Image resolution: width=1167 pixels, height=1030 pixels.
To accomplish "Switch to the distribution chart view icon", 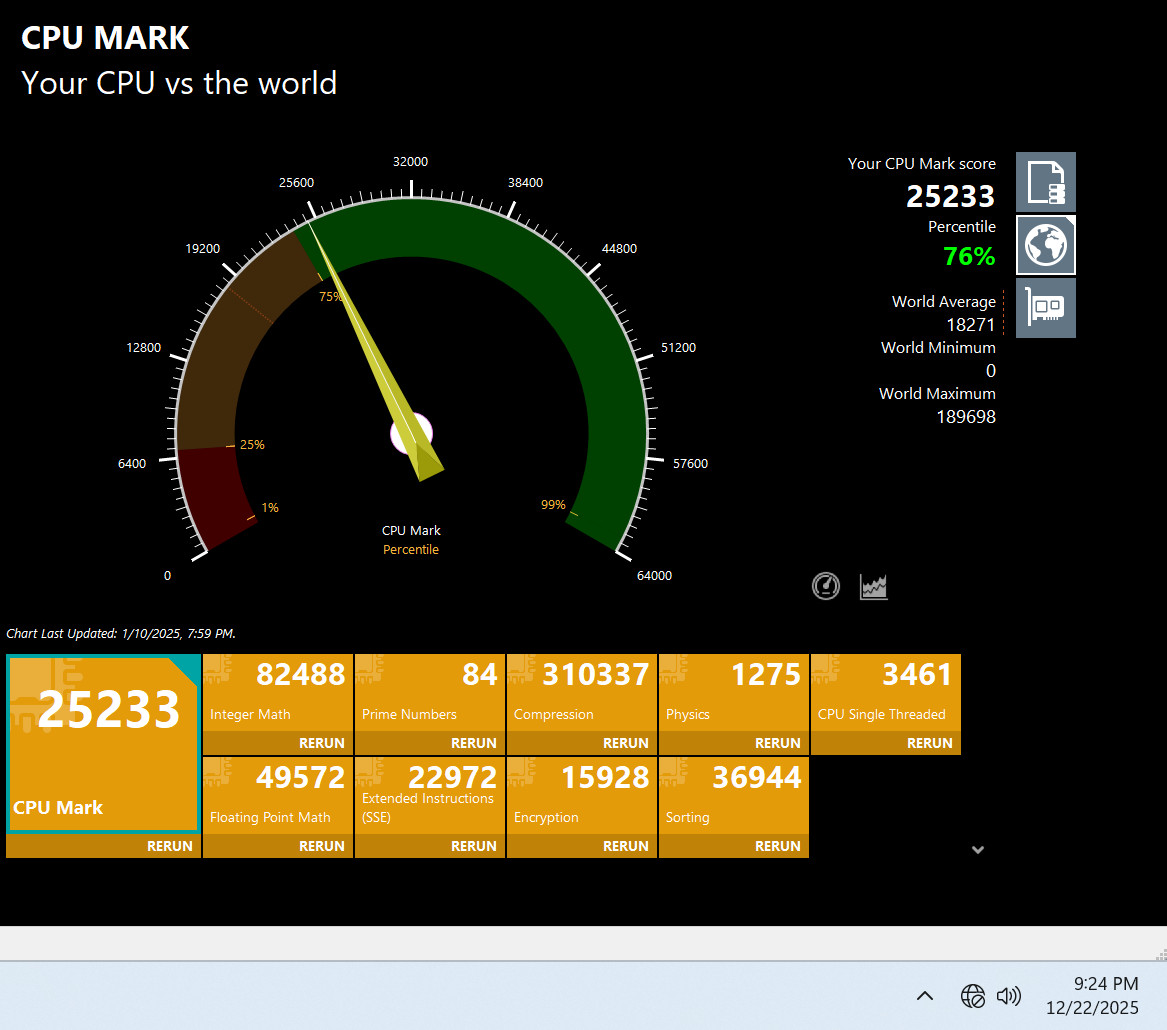I will [874, 586].
